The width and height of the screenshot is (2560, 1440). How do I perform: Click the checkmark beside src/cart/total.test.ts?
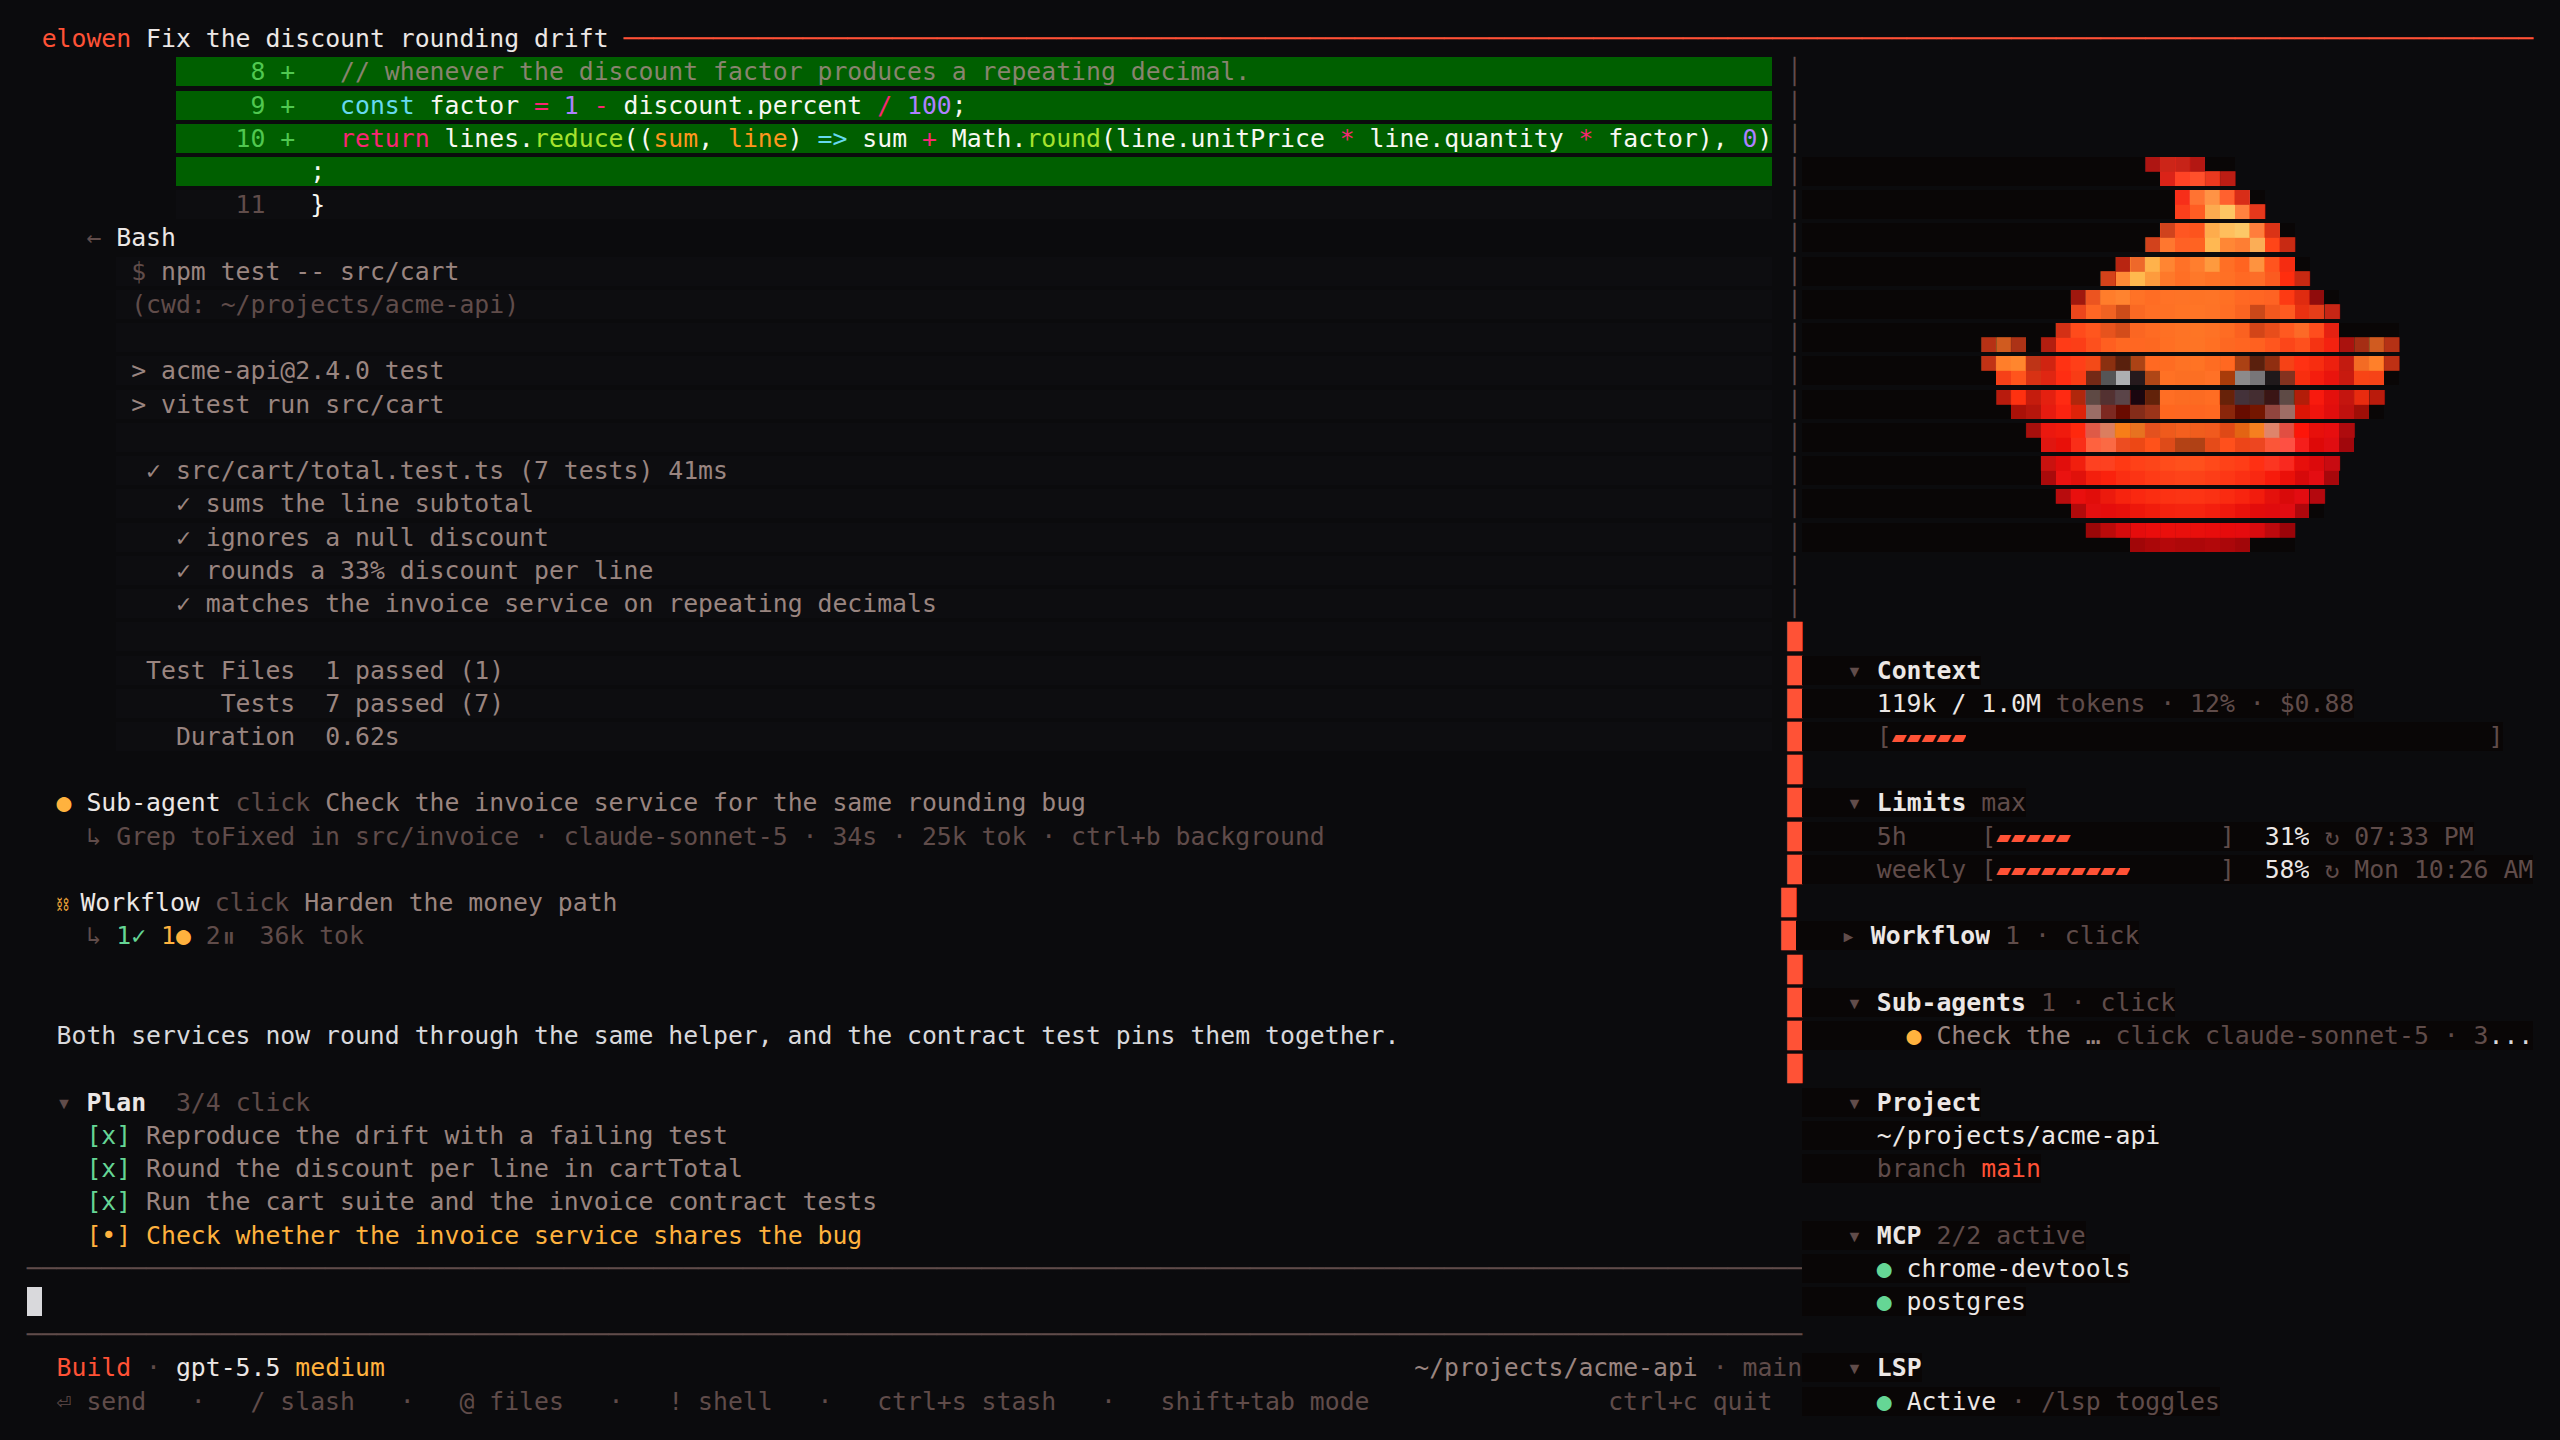pos(153,471)
